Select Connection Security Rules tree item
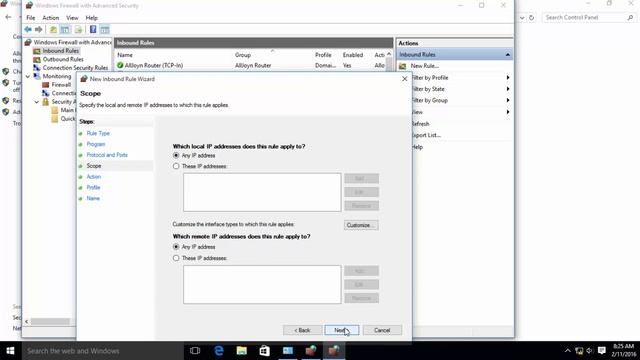The image size is (640, 360). 75,68
